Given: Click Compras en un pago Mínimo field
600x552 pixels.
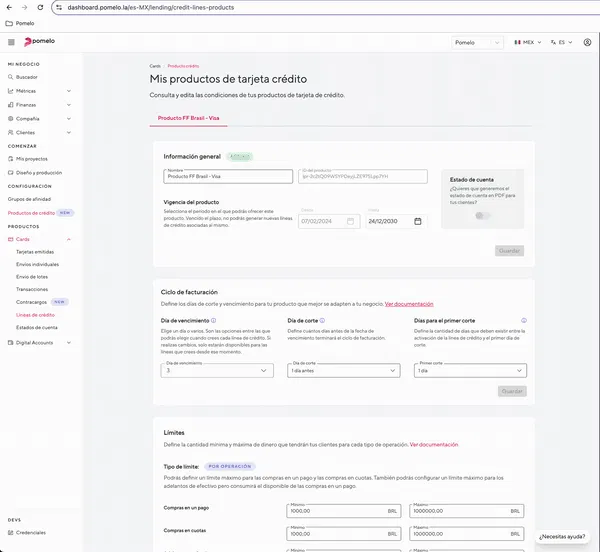Looking at the screenshot, I should (x=344, y=511).
